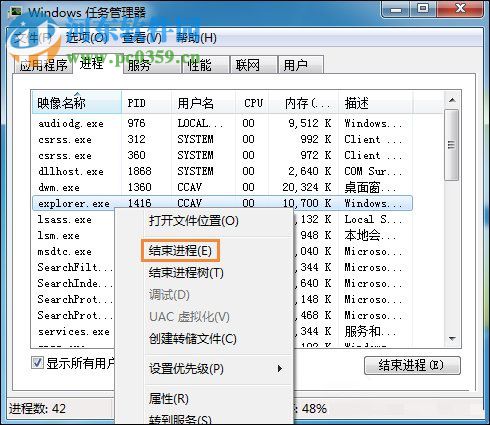This screenshot has width=490, height=425.
Task: Select the explorer.exe process row
Action: tap(222, 203)
